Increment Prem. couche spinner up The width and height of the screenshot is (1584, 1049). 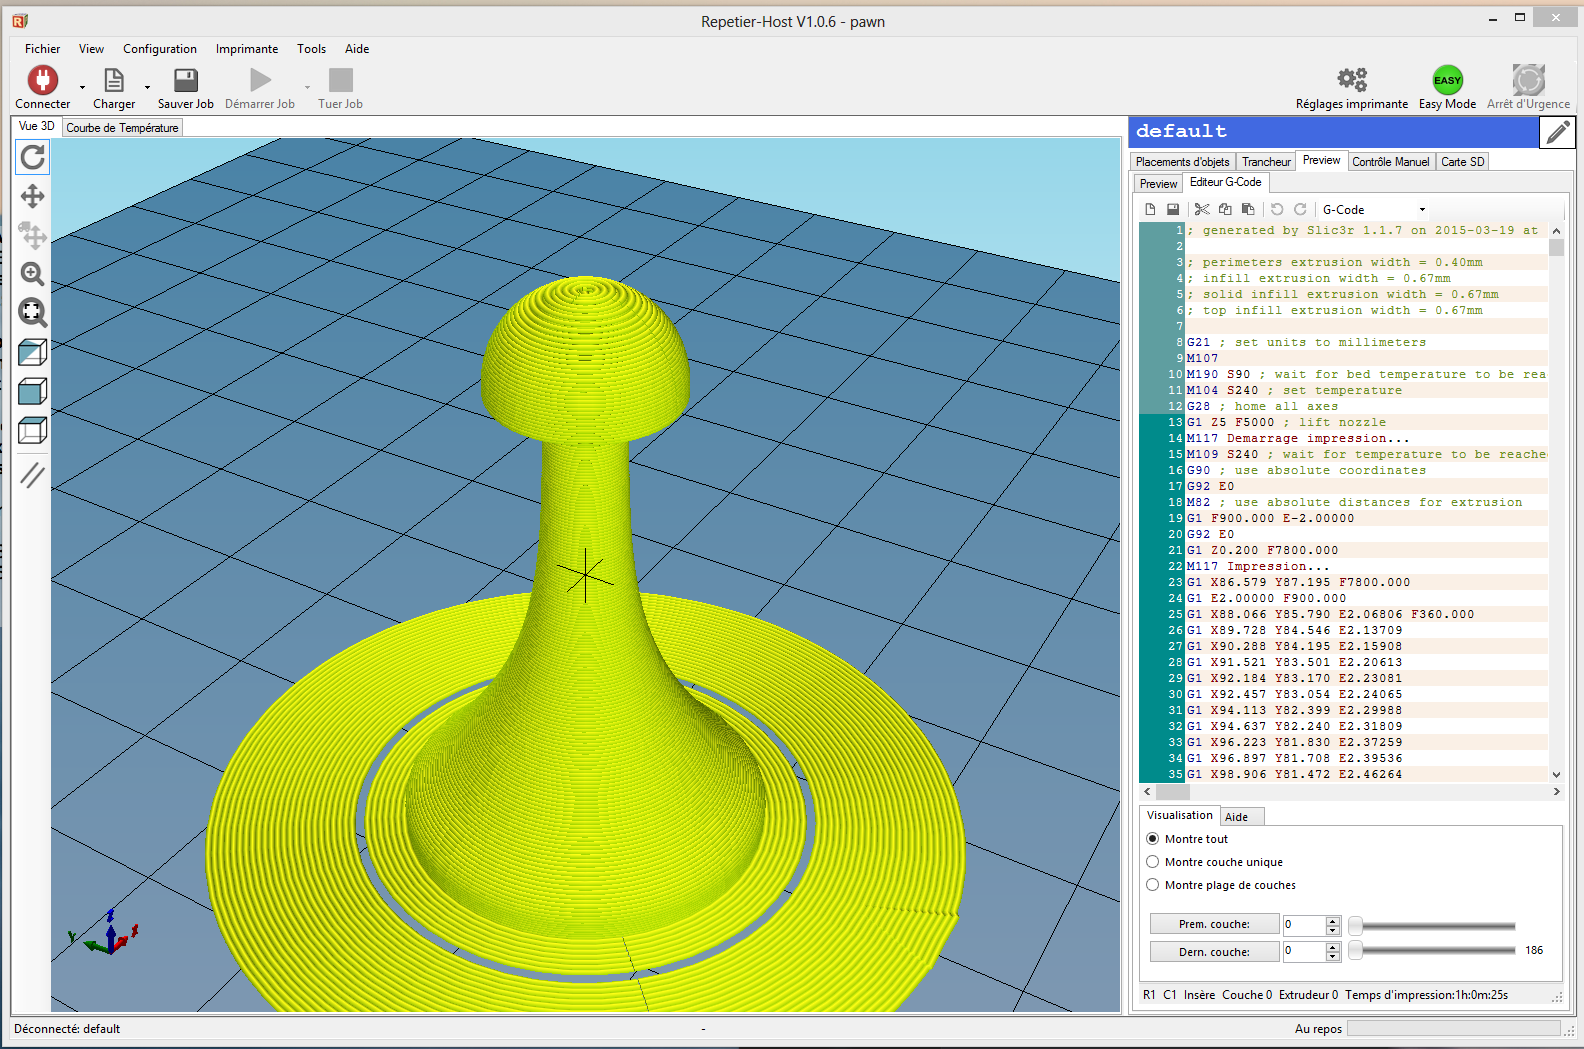pyautogui.click(x=1333, y=920)
